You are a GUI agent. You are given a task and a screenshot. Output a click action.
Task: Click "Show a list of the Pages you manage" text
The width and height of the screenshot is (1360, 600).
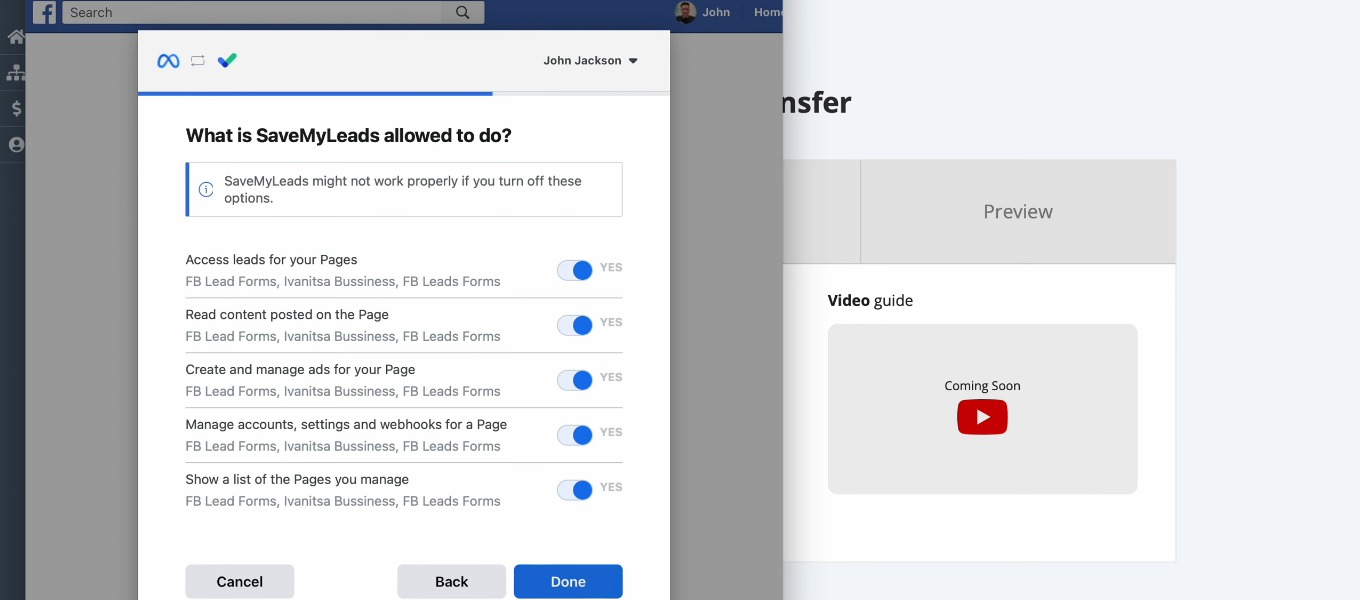[297, 480]
